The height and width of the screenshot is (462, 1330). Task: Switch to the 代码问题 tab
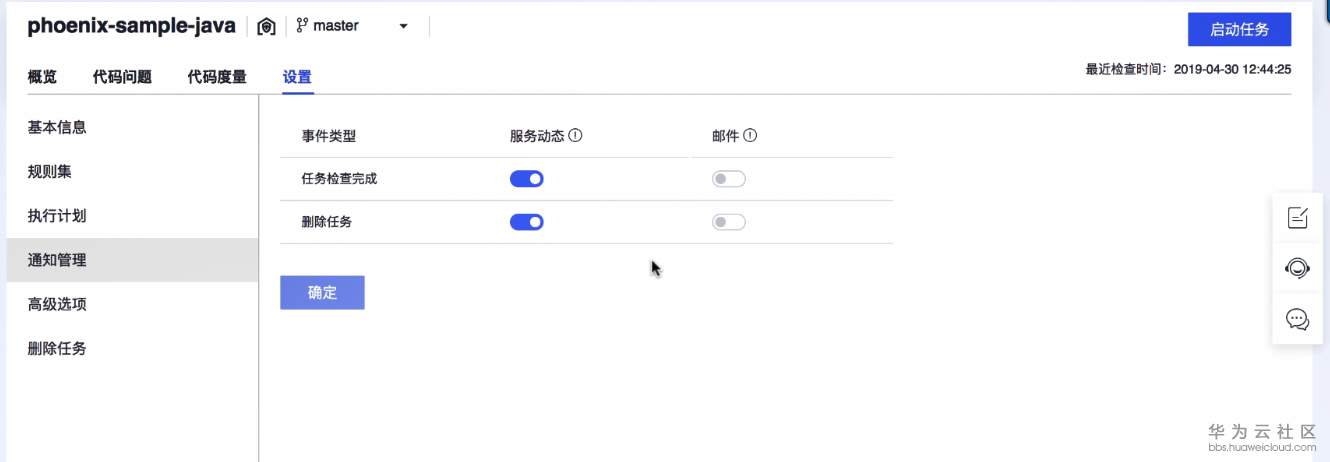122,77
